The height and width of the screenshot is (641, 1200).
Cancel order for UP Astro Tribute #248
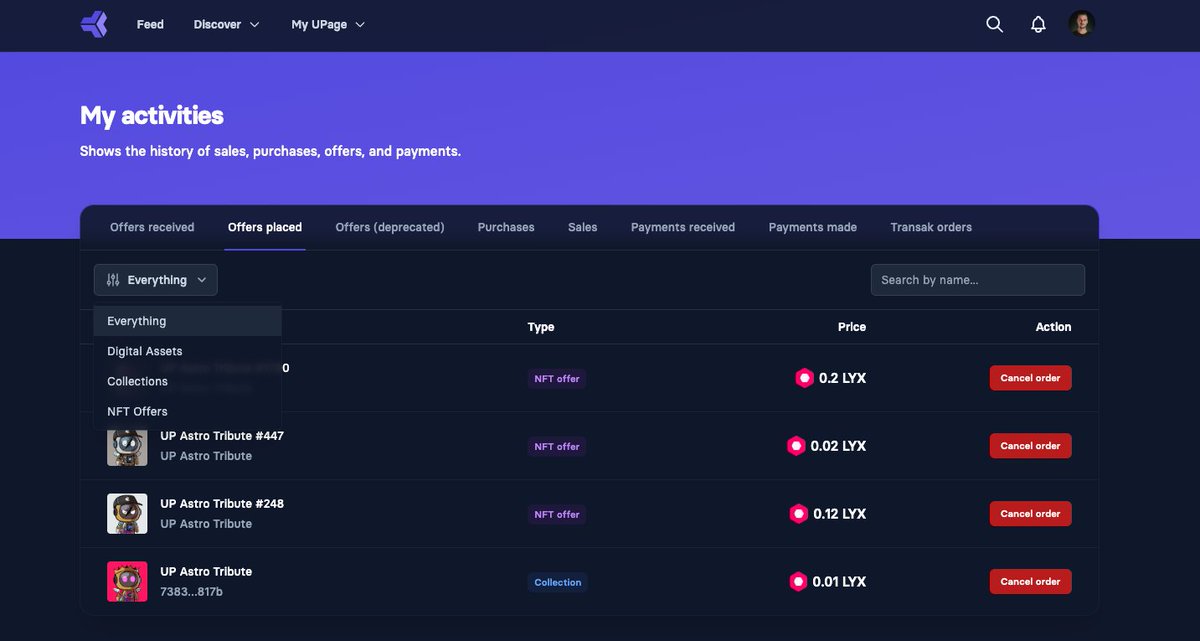pos(1031,514)
